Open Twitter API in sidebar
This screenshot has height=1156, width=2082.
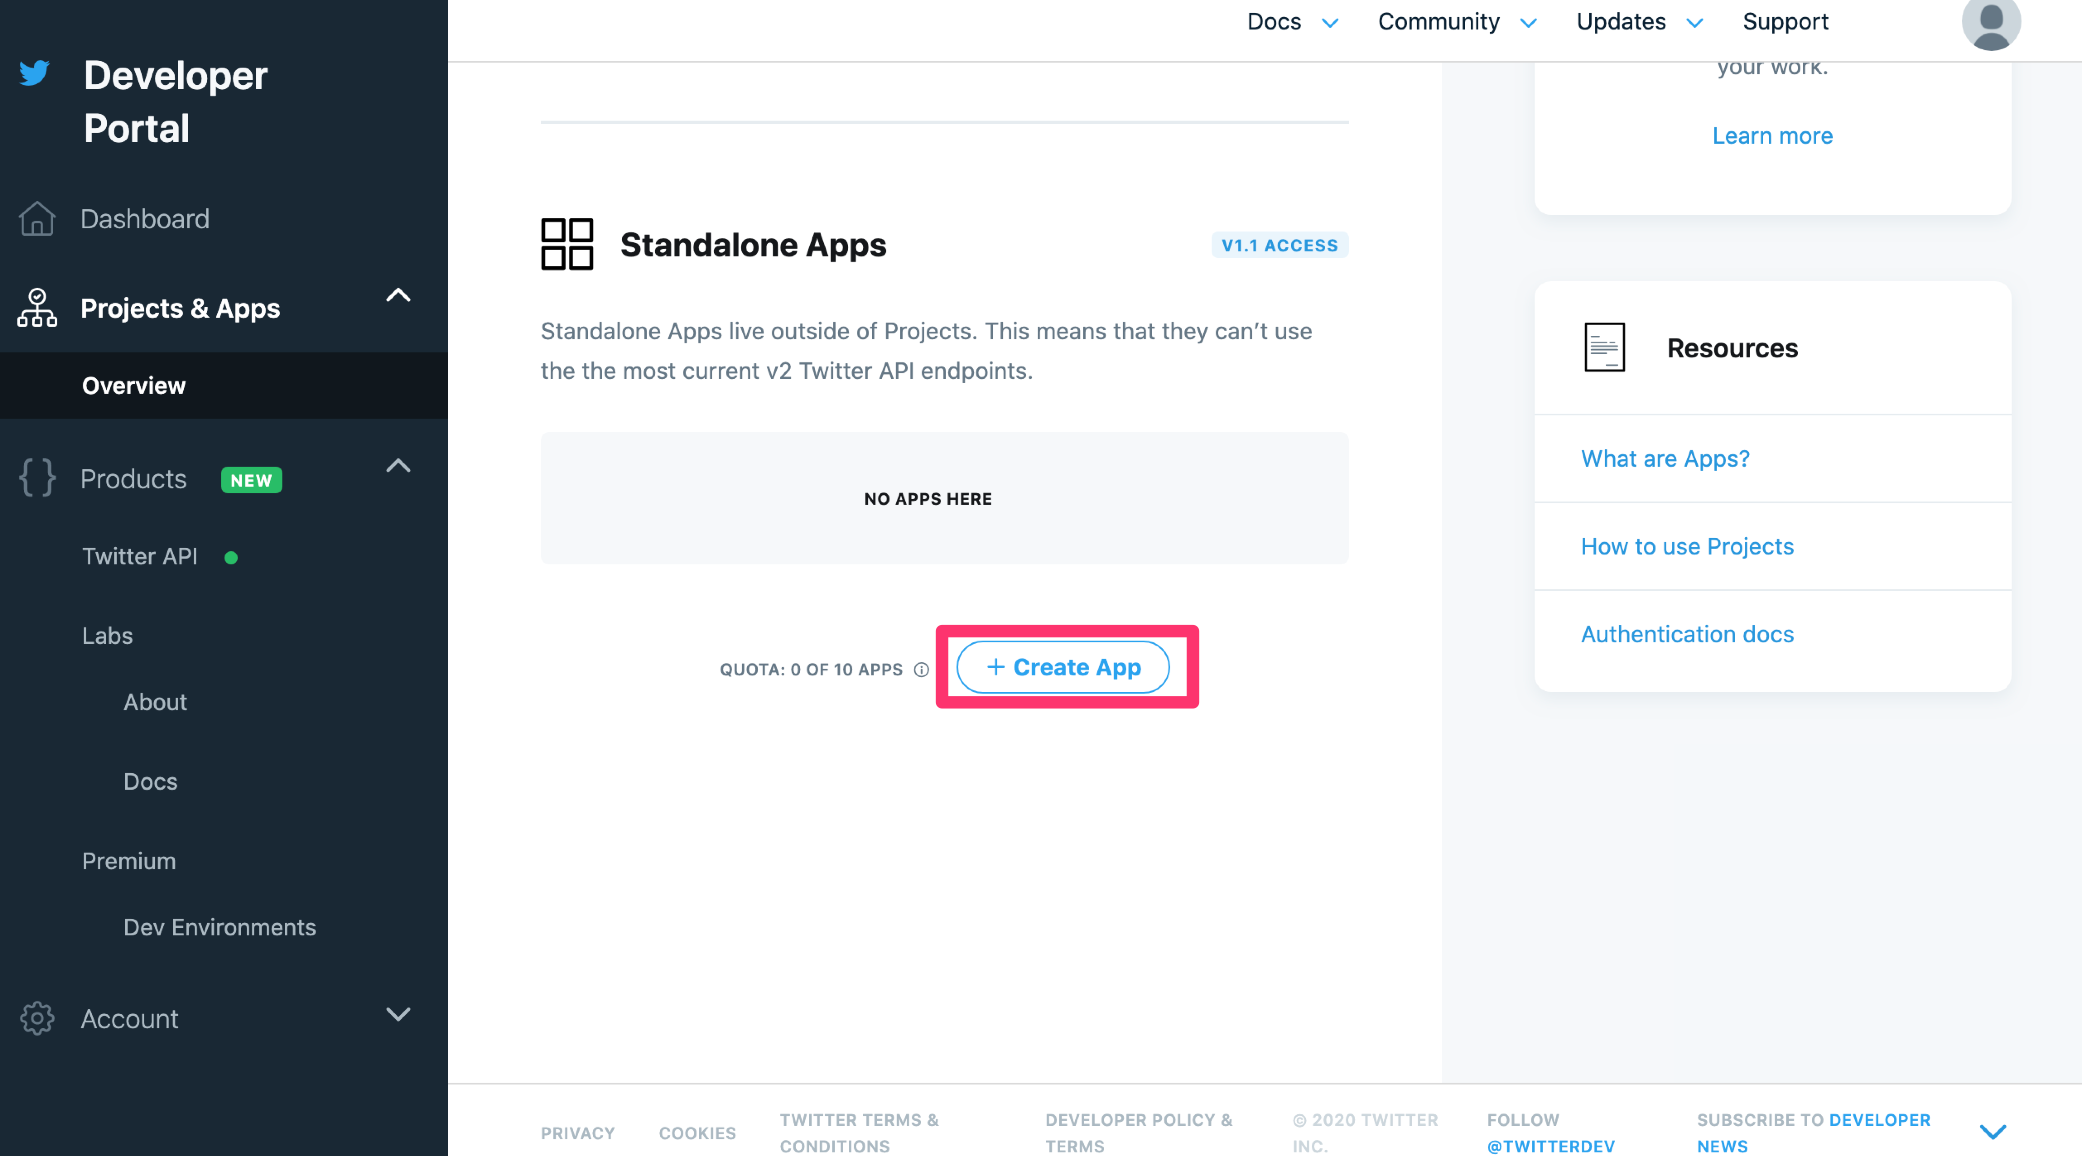(x=140, y=556)
